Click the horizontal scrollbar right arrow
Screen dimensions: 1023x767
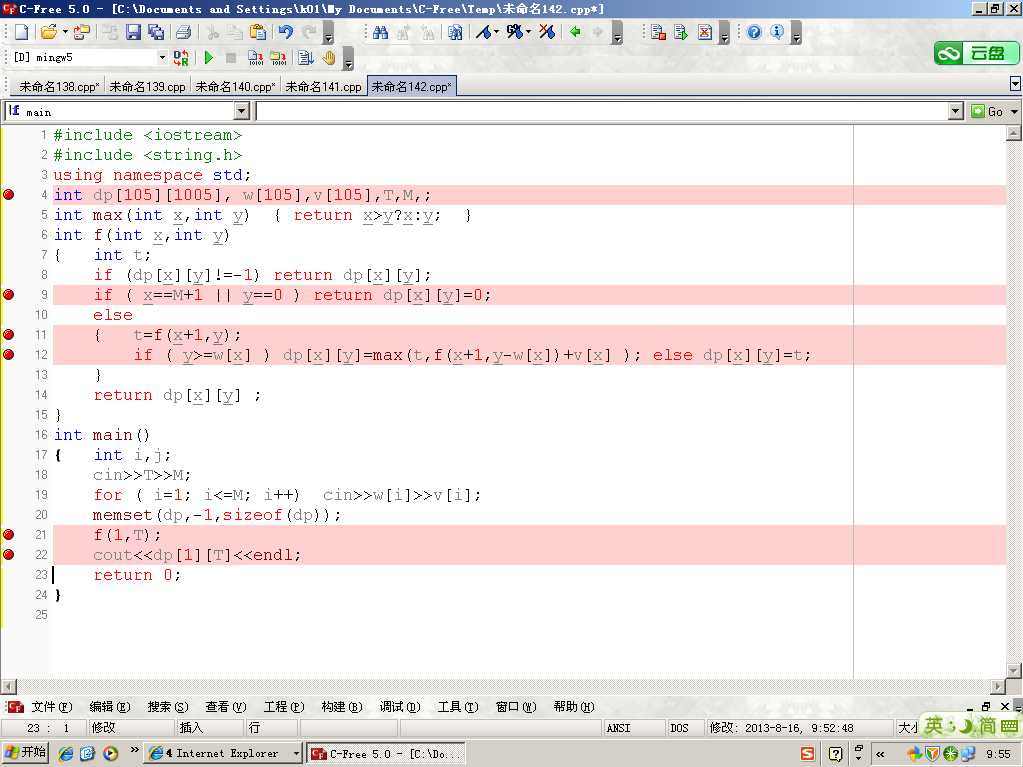[998, 686]
